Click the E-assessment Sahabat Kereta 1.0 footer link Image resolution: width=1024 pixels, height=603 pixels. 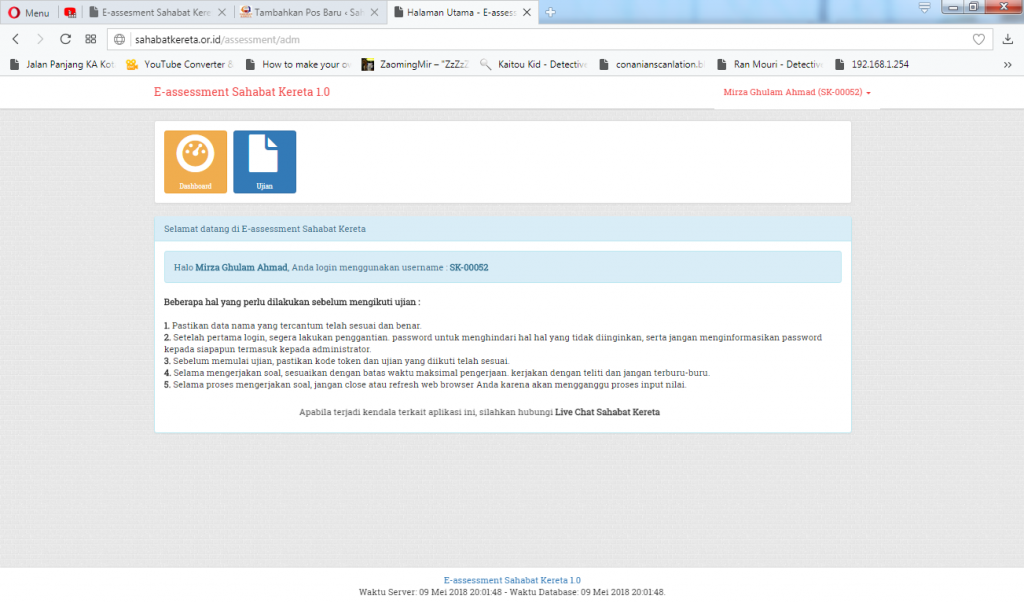tap(511, 579)
